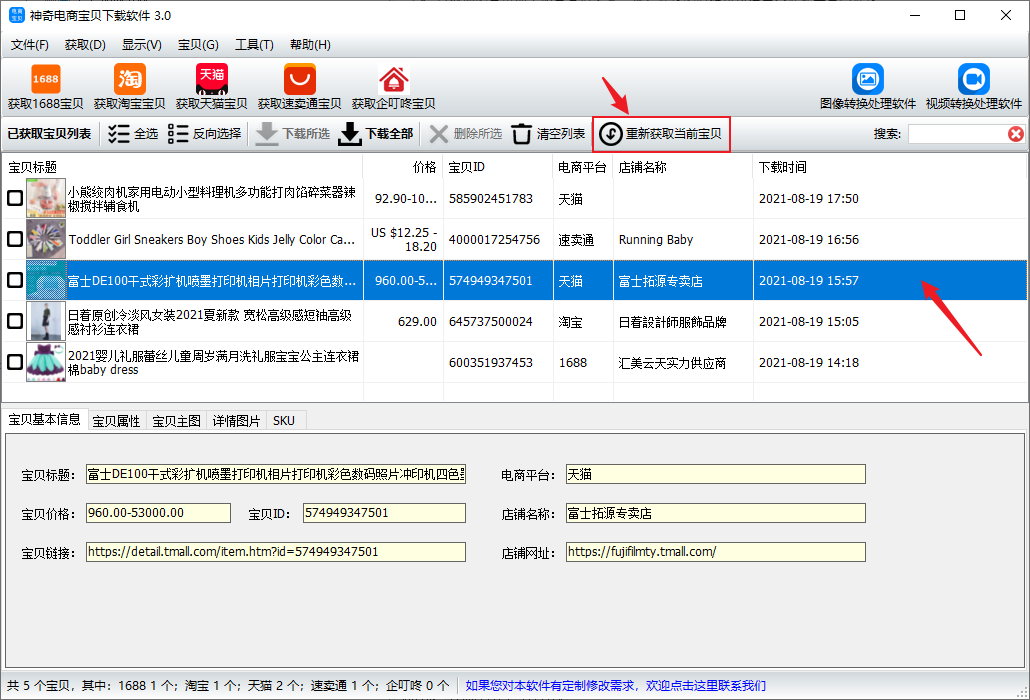Sort by 价格 column header
Image resolution: width=1030 pixels, height=700 pixels.
(x=403, y=167)
